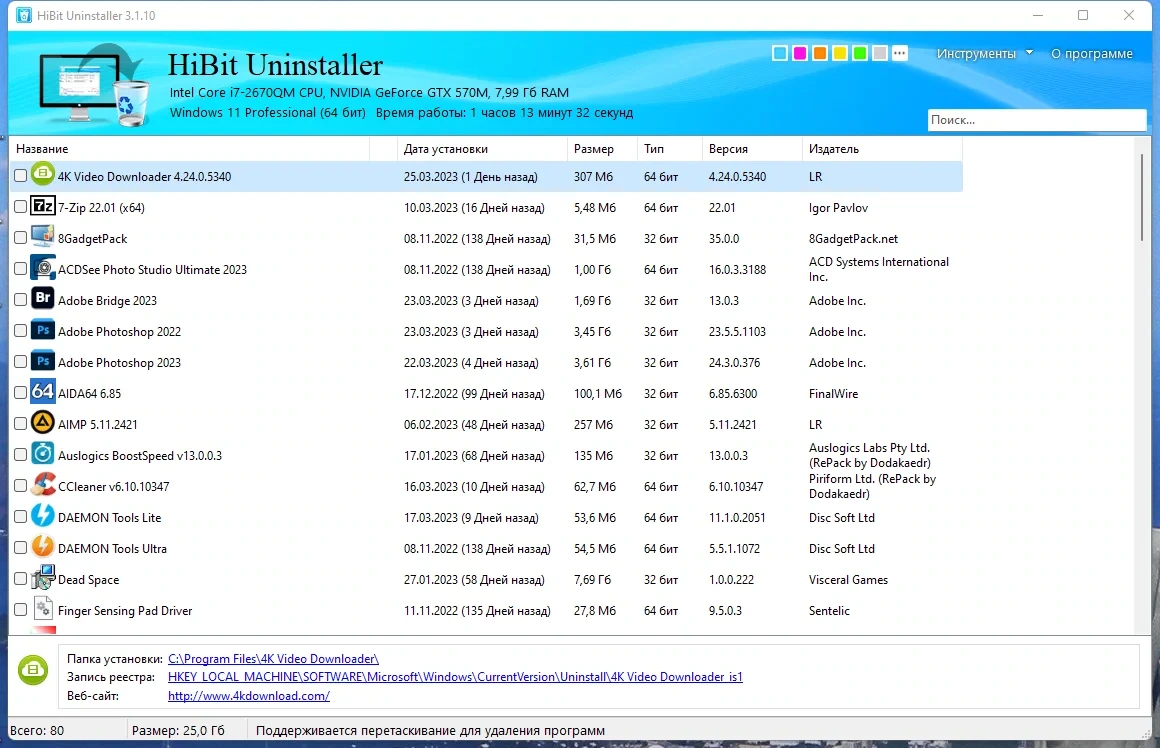Check the DAEMON Tools Lite checkbox
Viewport: 1160px width, 748px height.
tap(21, 517)
